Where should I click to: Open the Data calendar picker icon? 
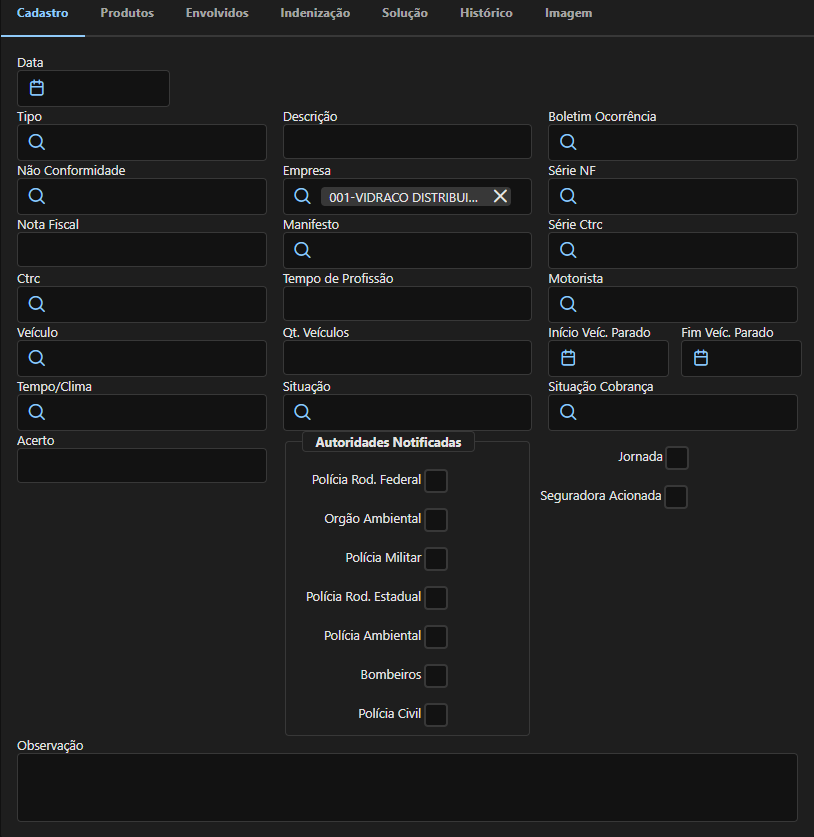point(36,88)
